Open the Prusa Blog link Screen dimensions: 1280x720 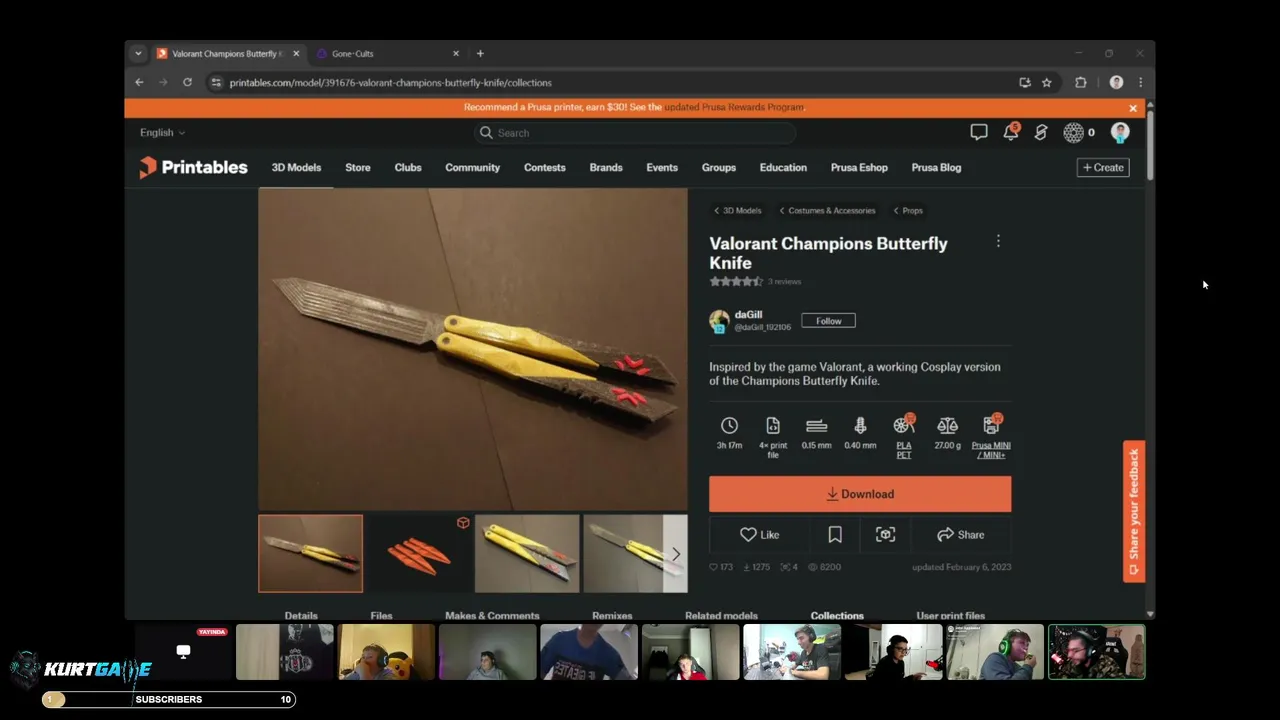click(936, 168)
